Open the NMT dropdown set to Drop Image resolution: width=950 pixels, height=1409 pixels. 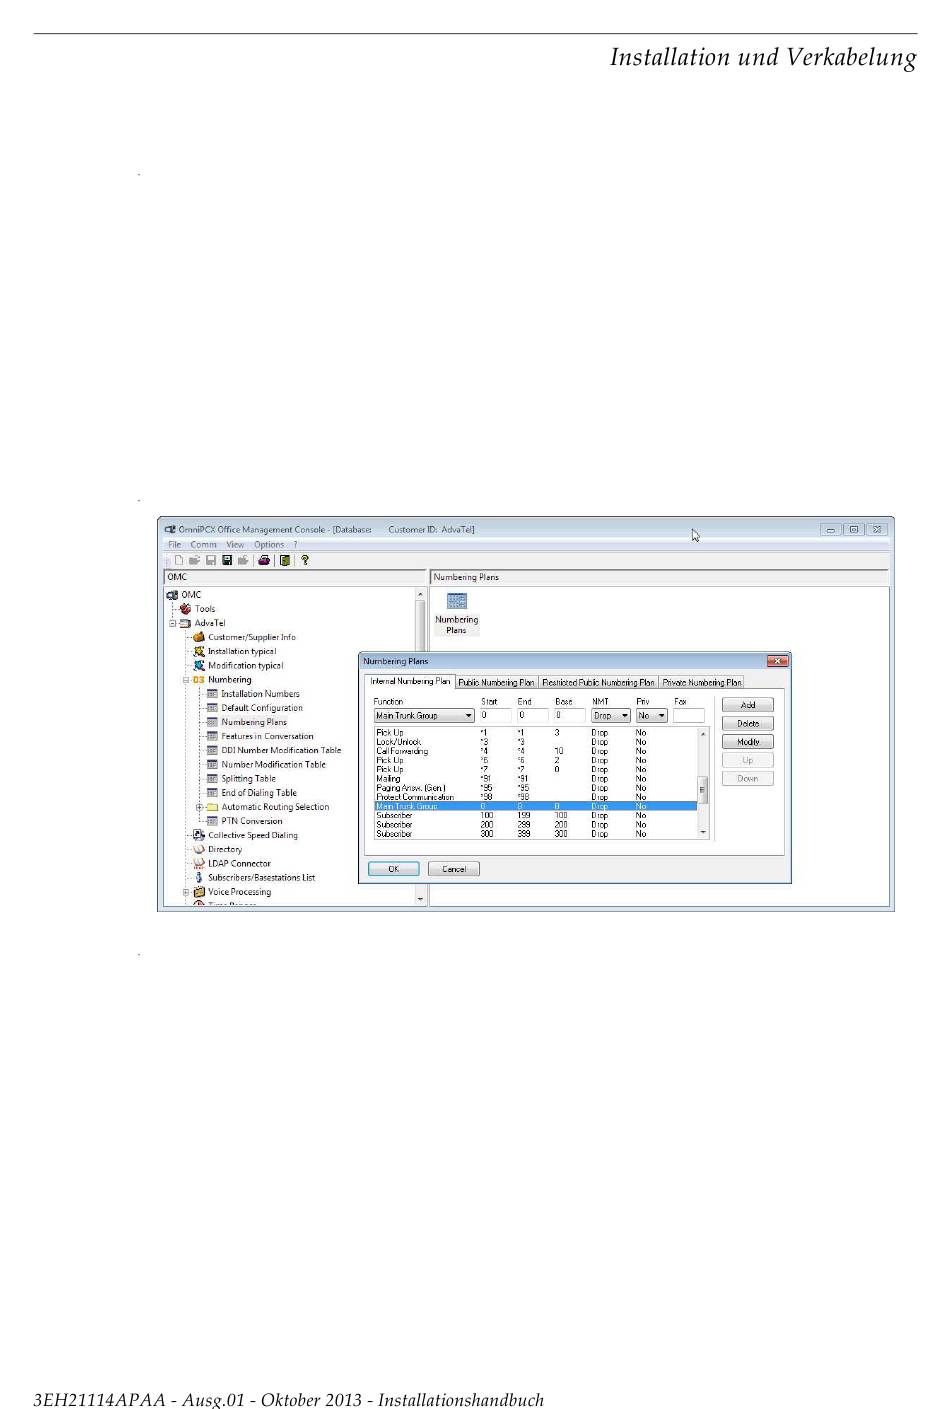click(x=610, y=716)
